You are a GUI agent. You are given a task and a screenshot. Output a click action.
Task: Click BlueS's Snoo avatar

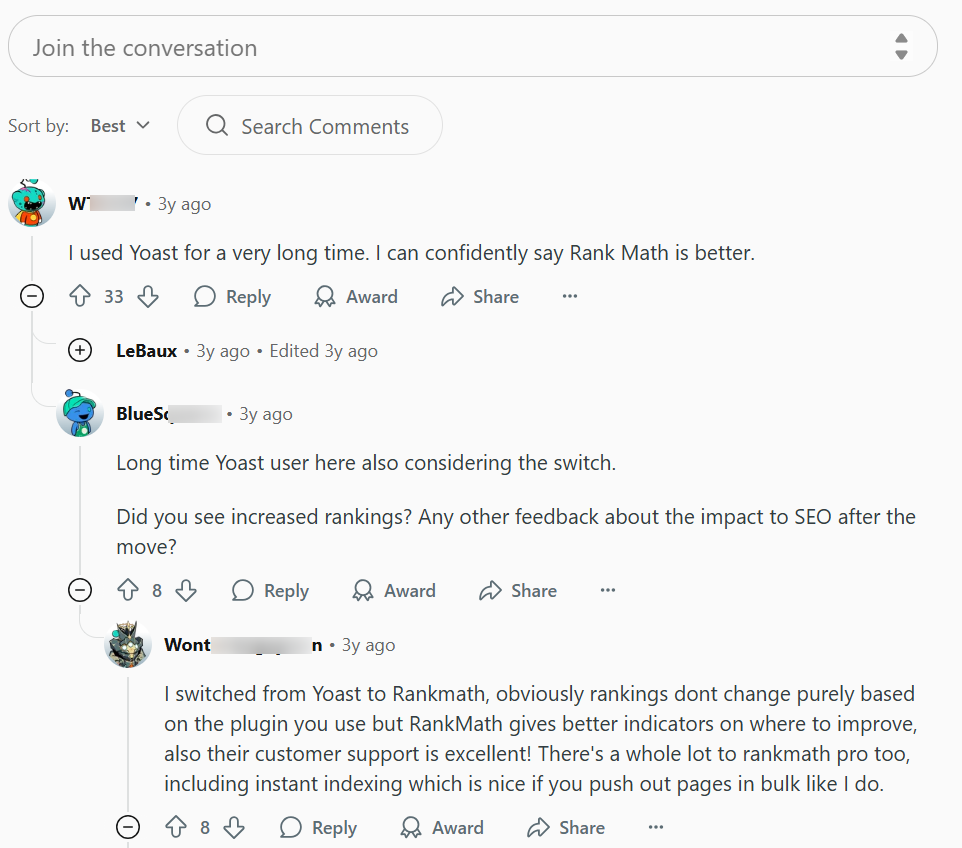tap(80, 412)
